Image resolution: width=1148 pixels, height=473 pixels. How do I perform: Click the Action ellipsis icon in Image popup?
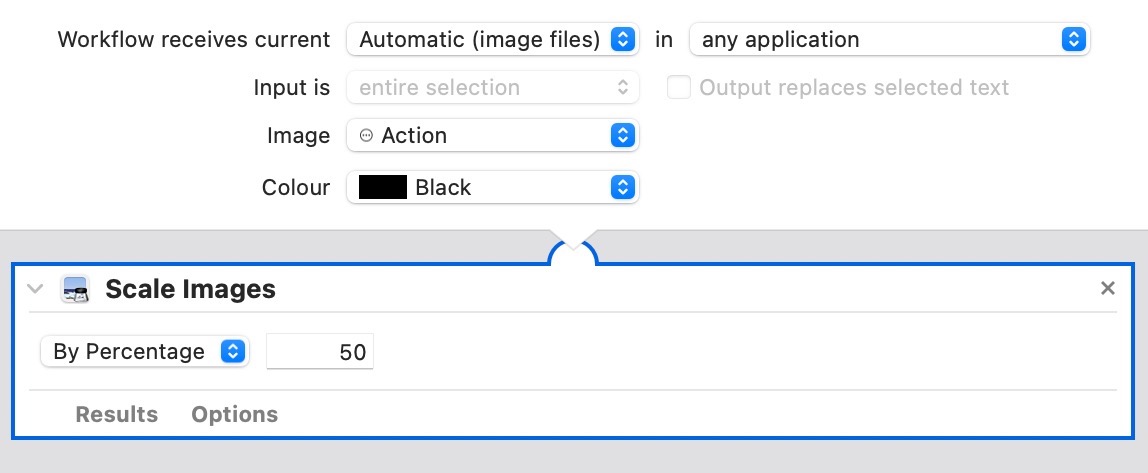[366, 136]
